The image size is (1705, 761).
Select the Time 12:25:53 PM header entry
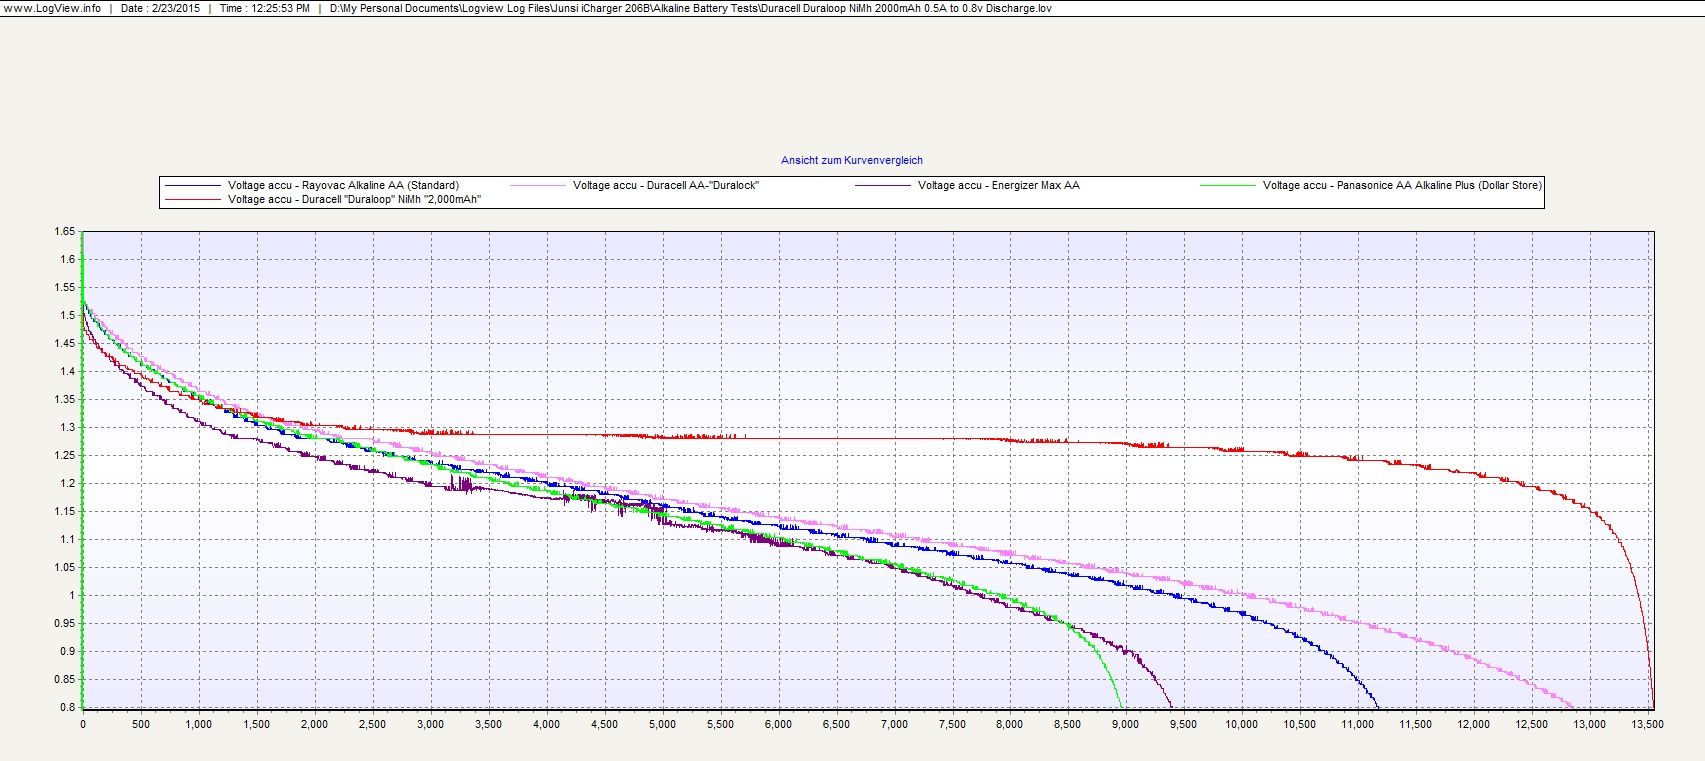pos(265,8)
